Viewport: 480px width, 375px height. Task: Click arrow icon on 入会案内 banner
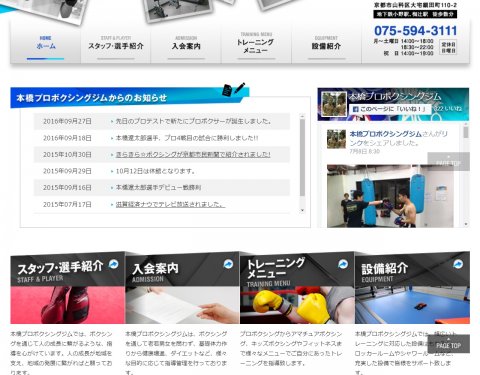point(228,264)
